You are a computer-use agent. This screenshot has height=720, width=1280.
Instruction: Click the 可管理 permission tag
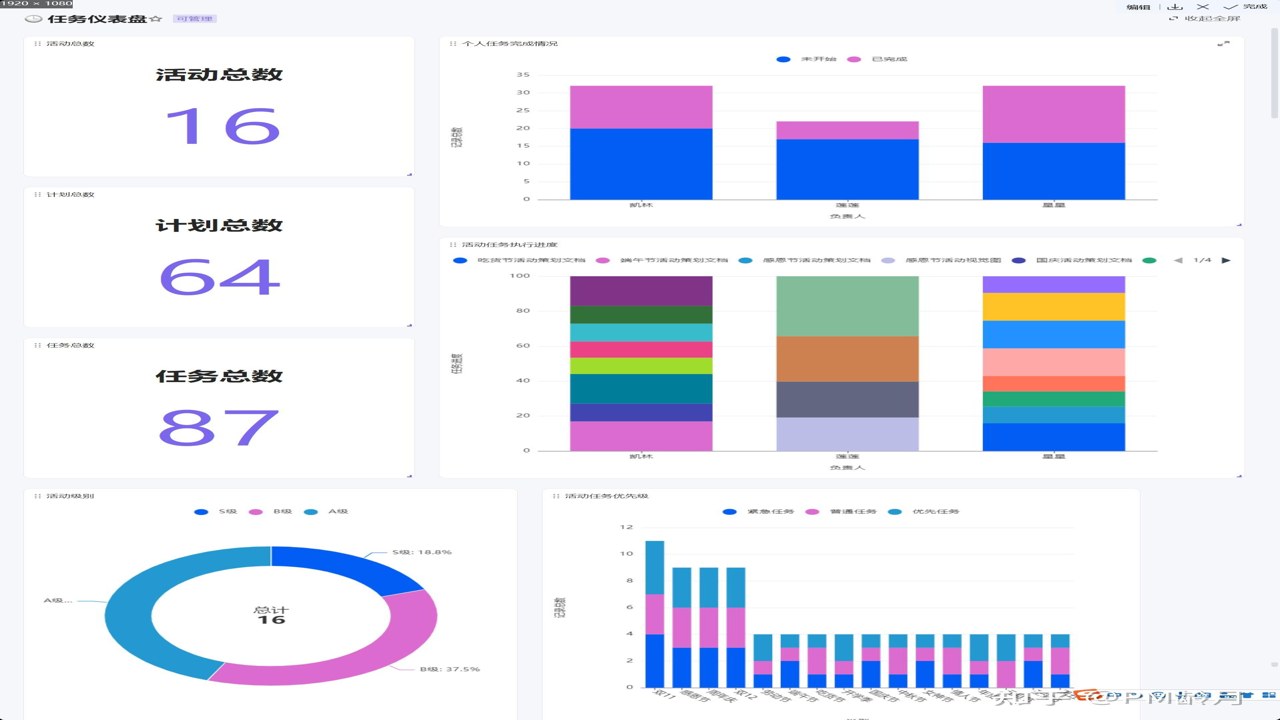[194, 19]
